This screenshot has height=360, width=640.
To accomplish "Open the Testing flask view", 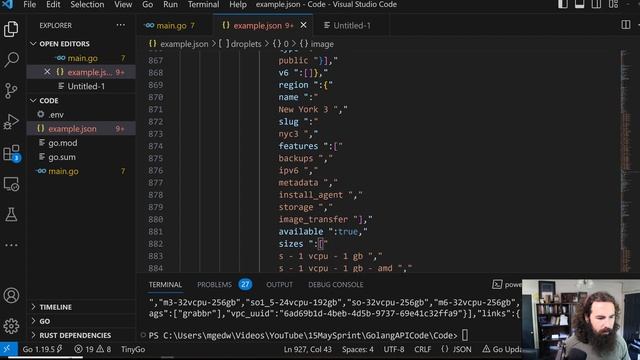I will pyautogui.click(x=11, y=214).
